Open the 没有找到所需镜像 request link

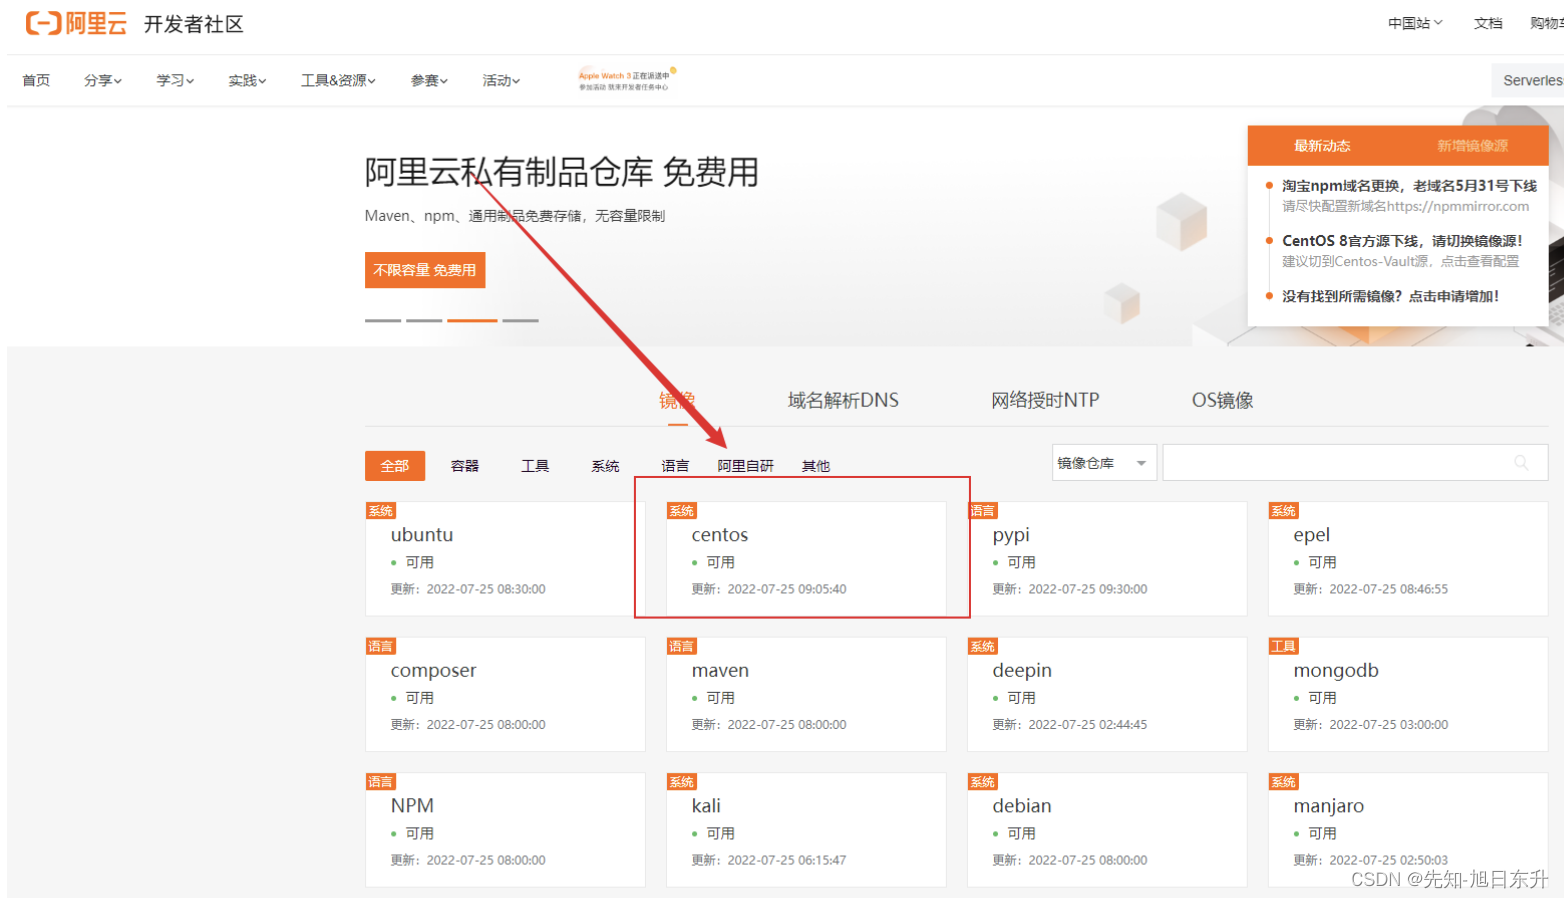1390,296
